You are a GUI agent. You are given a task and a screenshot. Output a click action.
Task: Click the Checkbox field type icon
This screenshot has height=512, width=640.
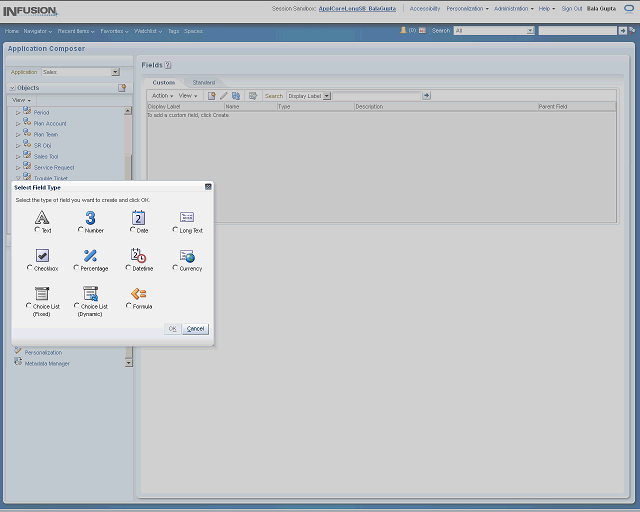(42, 256)
